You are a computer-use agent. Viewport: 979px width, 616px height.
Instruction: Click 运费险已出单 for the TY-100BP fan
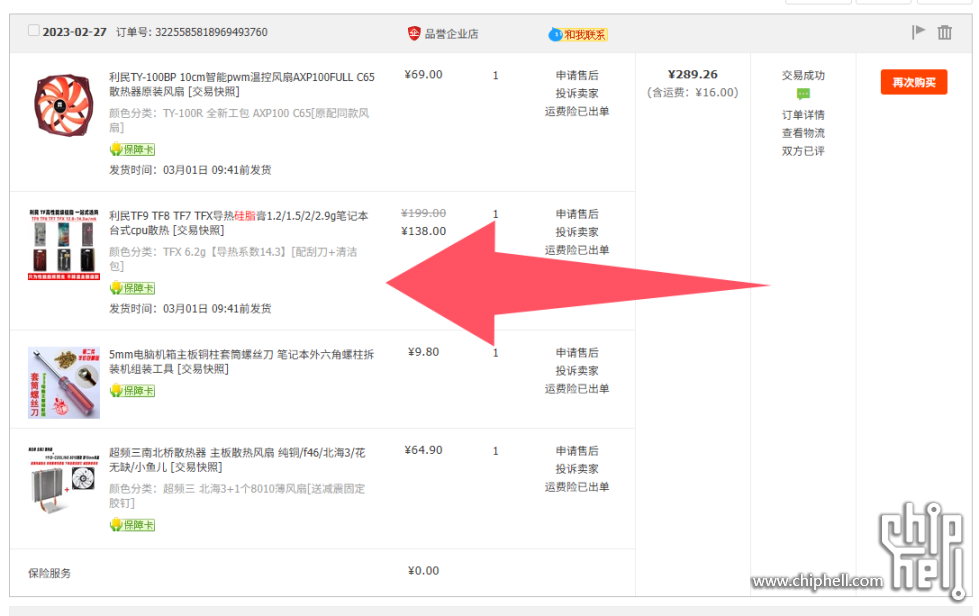(x=577, y=112)
